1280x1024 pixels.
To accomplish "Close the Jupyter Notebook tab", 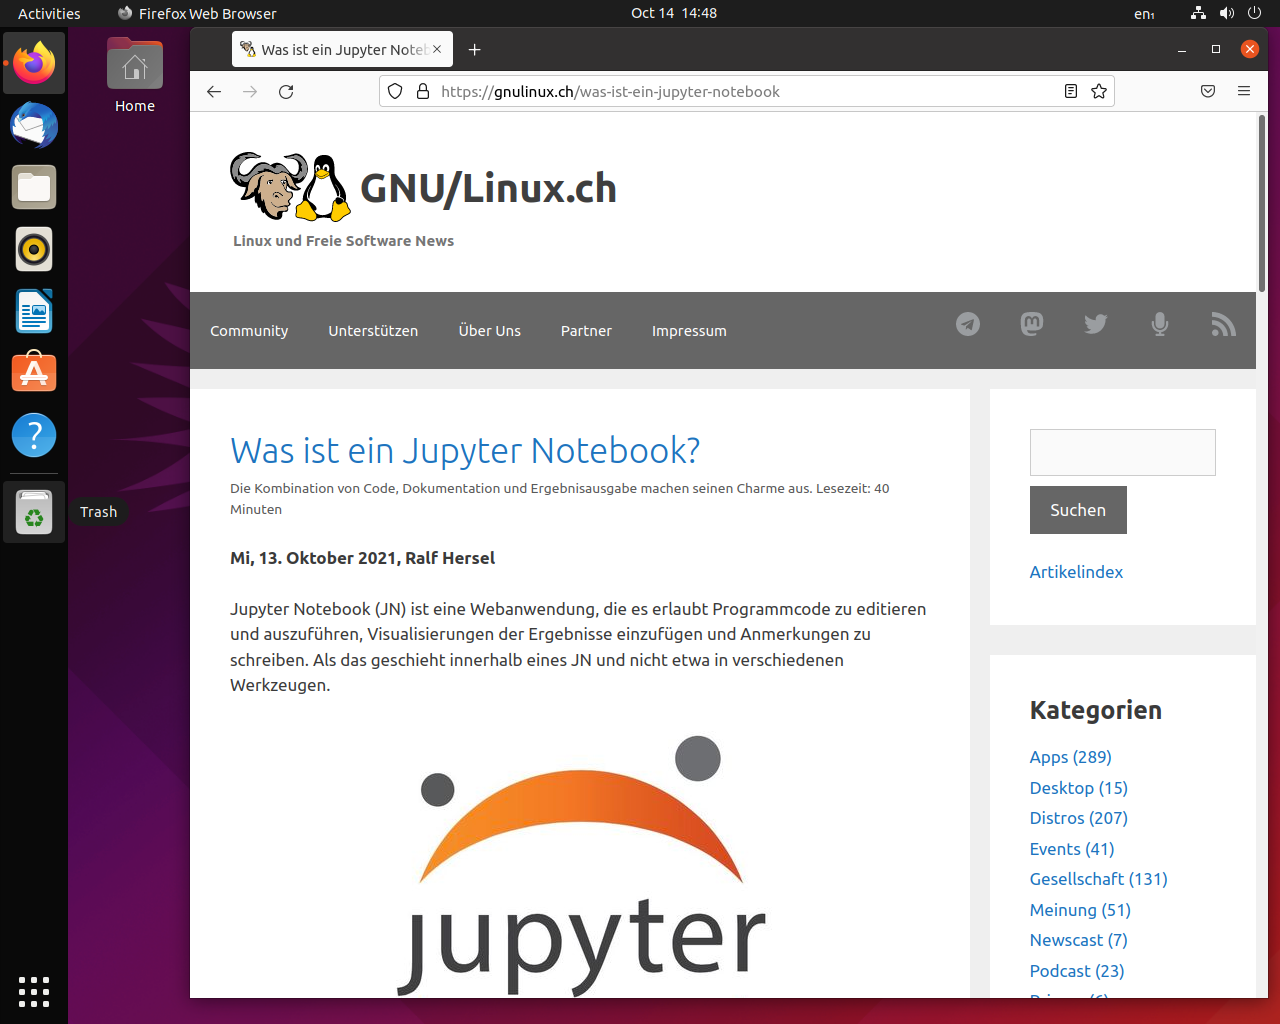I will coord(437,49).
